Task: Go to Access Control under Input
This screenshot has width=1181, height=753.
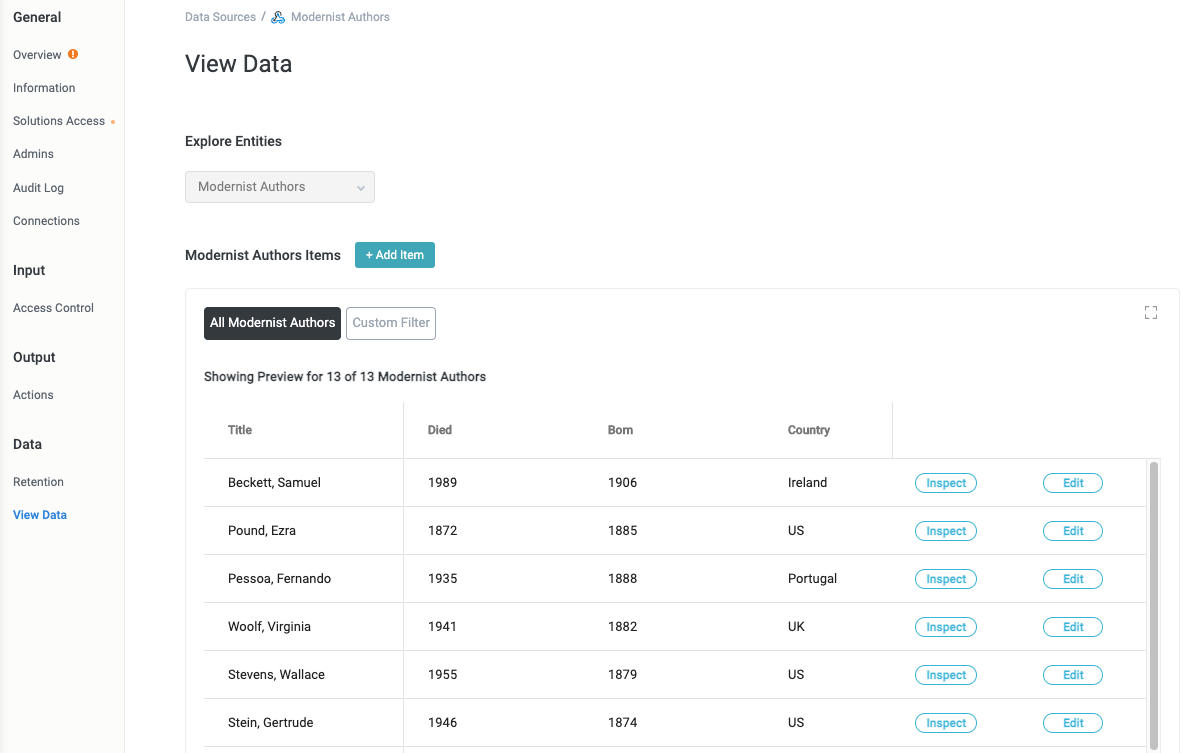Action: click(53, 307)
